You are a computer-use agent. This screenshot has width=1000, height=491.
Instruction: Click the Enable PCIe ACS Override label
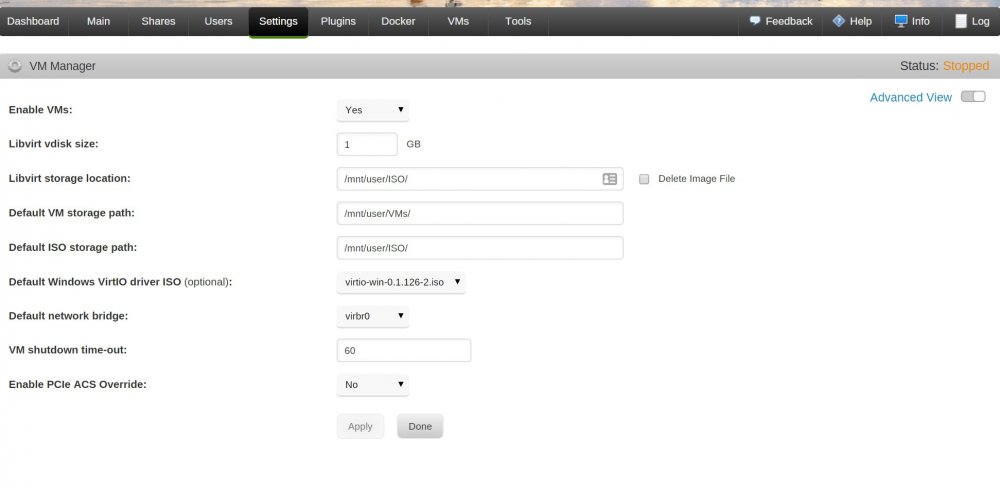point(77,385)
